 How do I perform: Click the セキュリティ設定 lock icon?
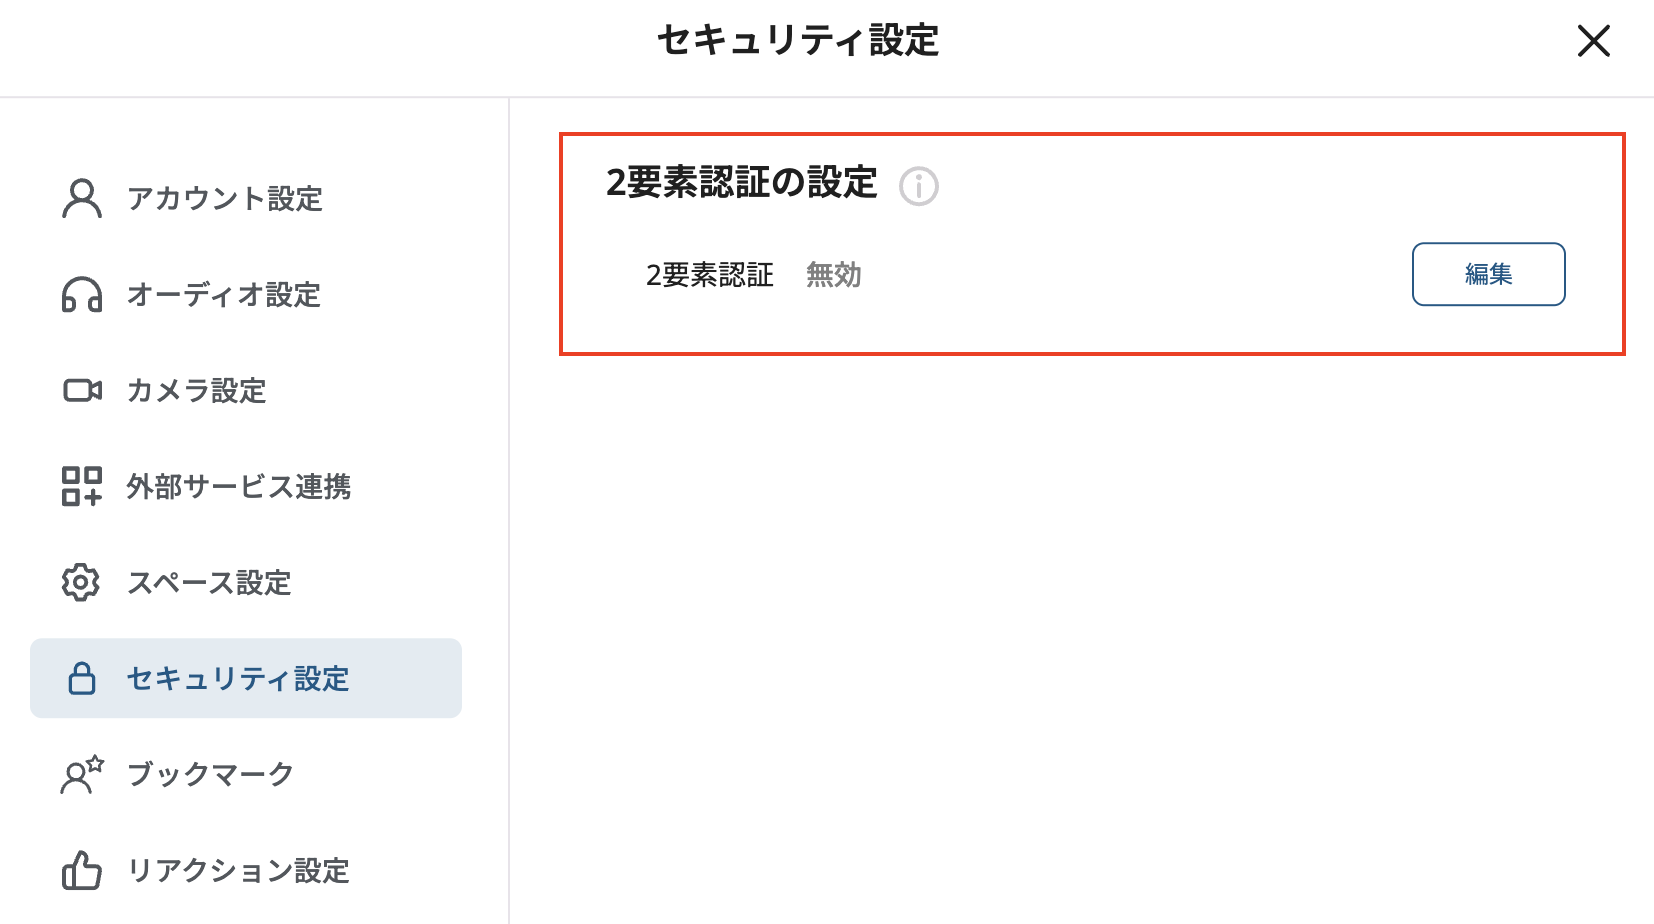click(81, 678)
